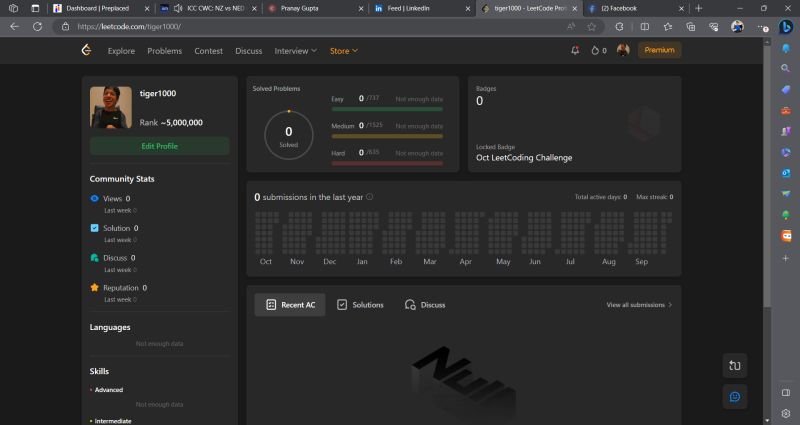Click the browser back arrow
This screenshot has height=425, width=800.
click(14, 27)
